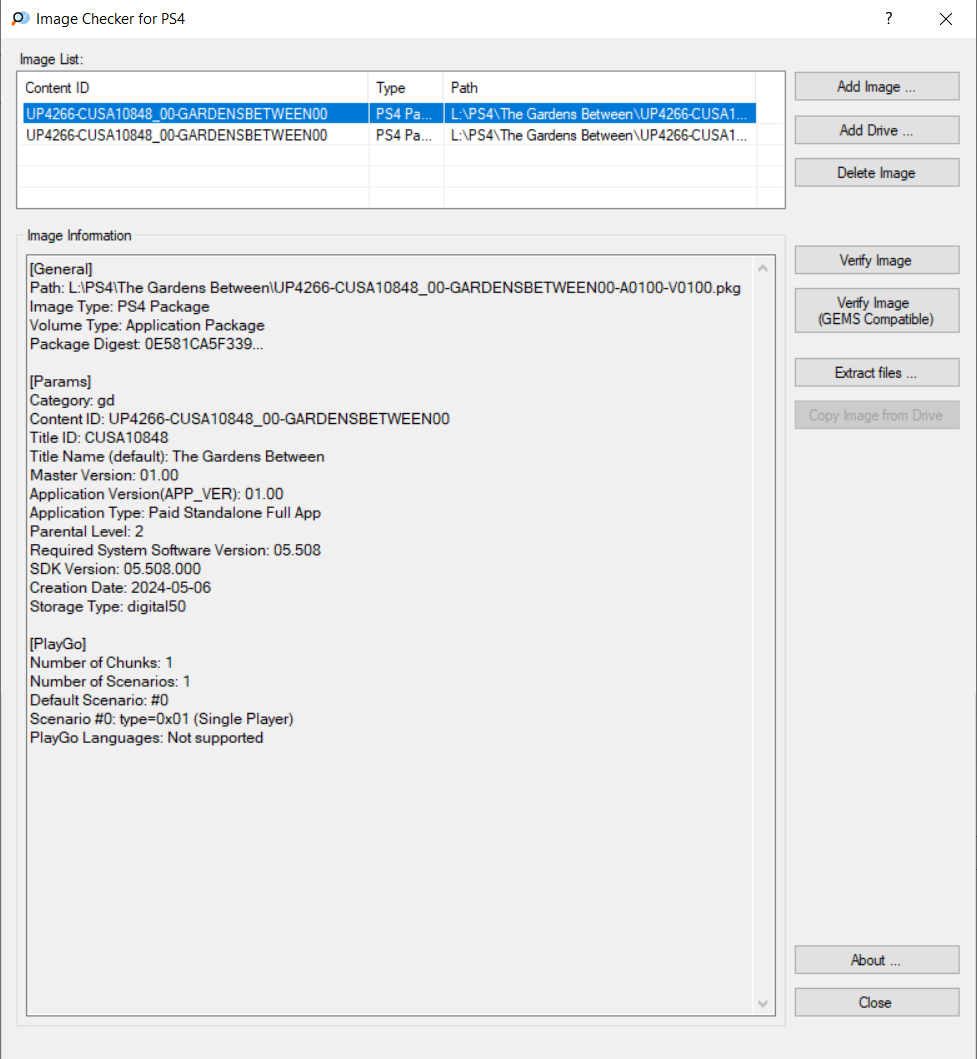
Task: Click the Close button at bottom
Action: pos(876,1002)
